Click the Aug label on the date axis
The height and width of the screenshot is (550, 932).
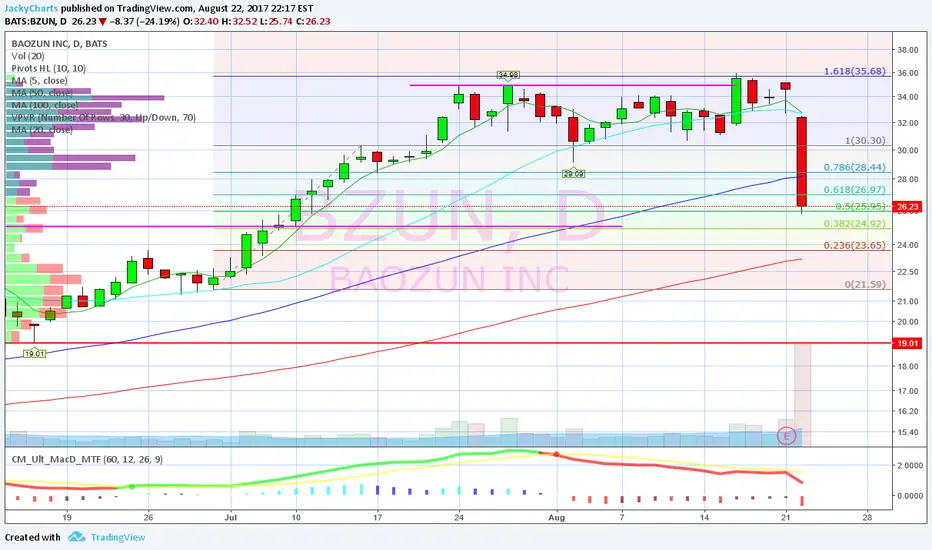pos(556,518)
